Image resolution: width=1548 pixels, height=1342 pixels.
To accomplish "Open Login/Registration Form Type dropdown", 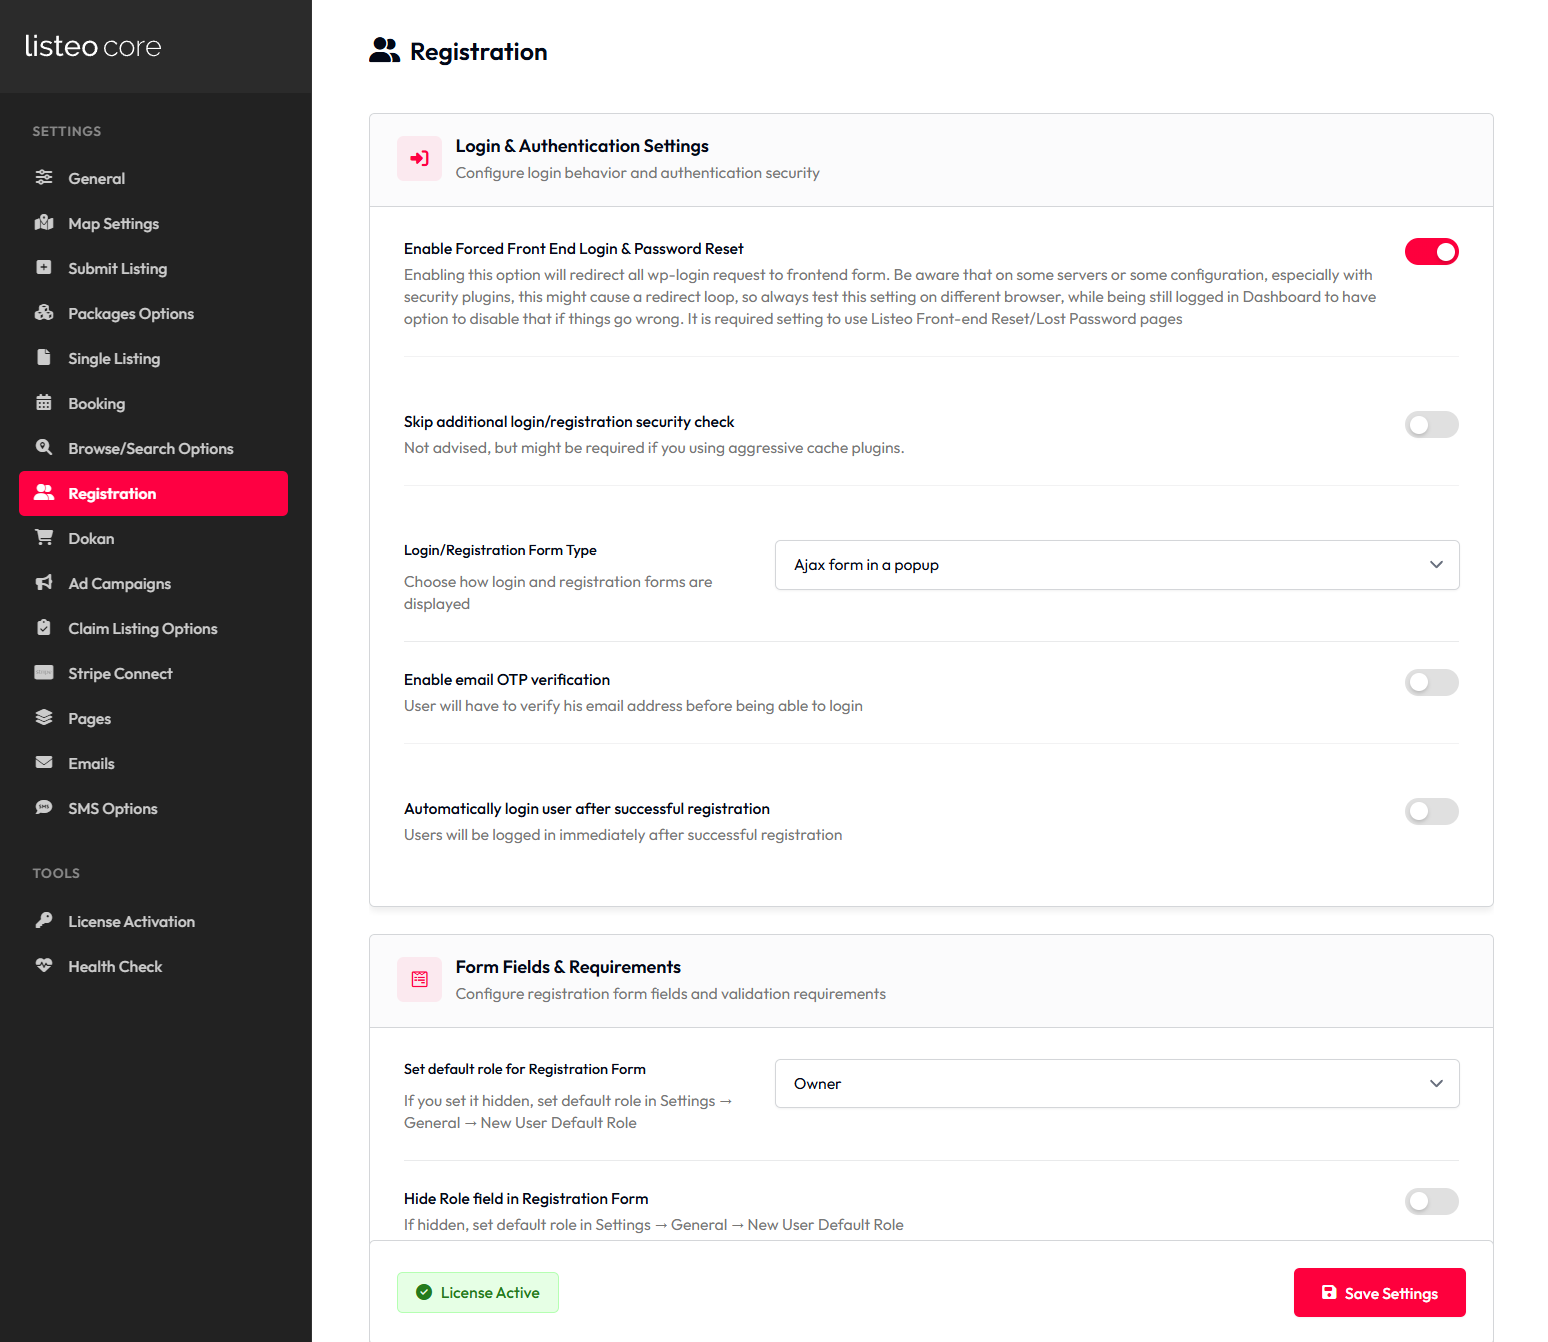I will tap(1116, 565).
